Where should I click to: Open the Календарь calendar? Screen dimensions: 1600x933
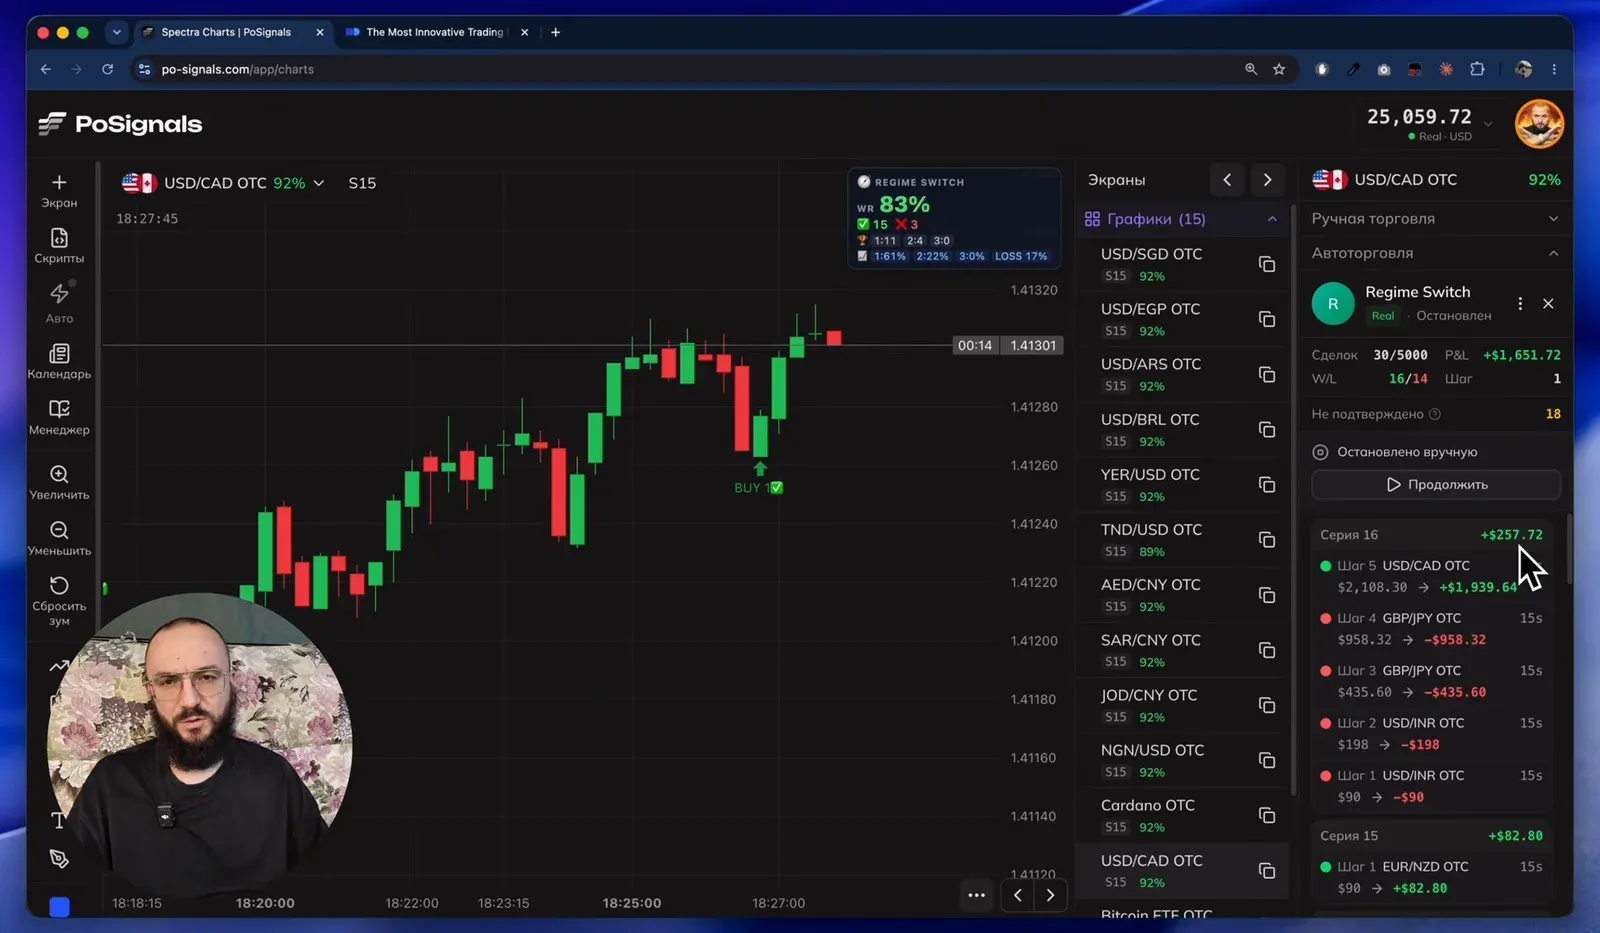(x=59, y=361)
